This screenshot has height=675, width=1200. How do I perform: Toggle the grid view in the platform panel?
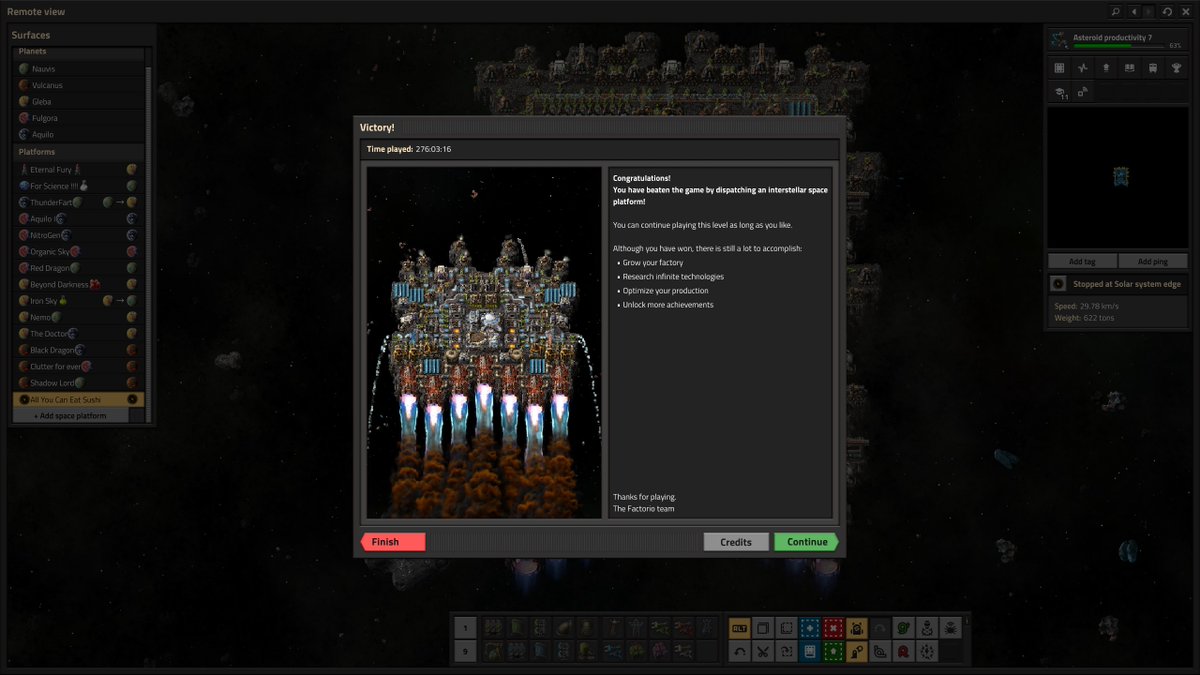coord(1059,68)
